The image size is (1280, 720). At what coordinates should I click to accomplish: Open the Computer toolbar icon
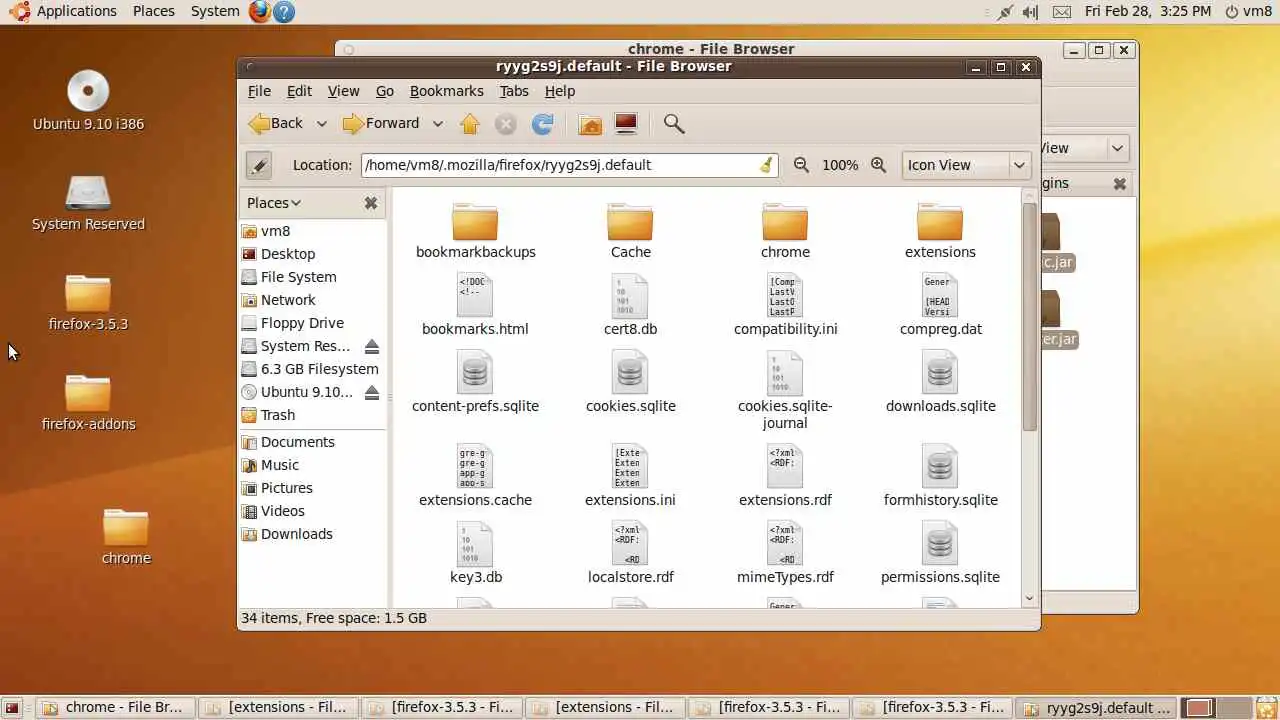626,124
